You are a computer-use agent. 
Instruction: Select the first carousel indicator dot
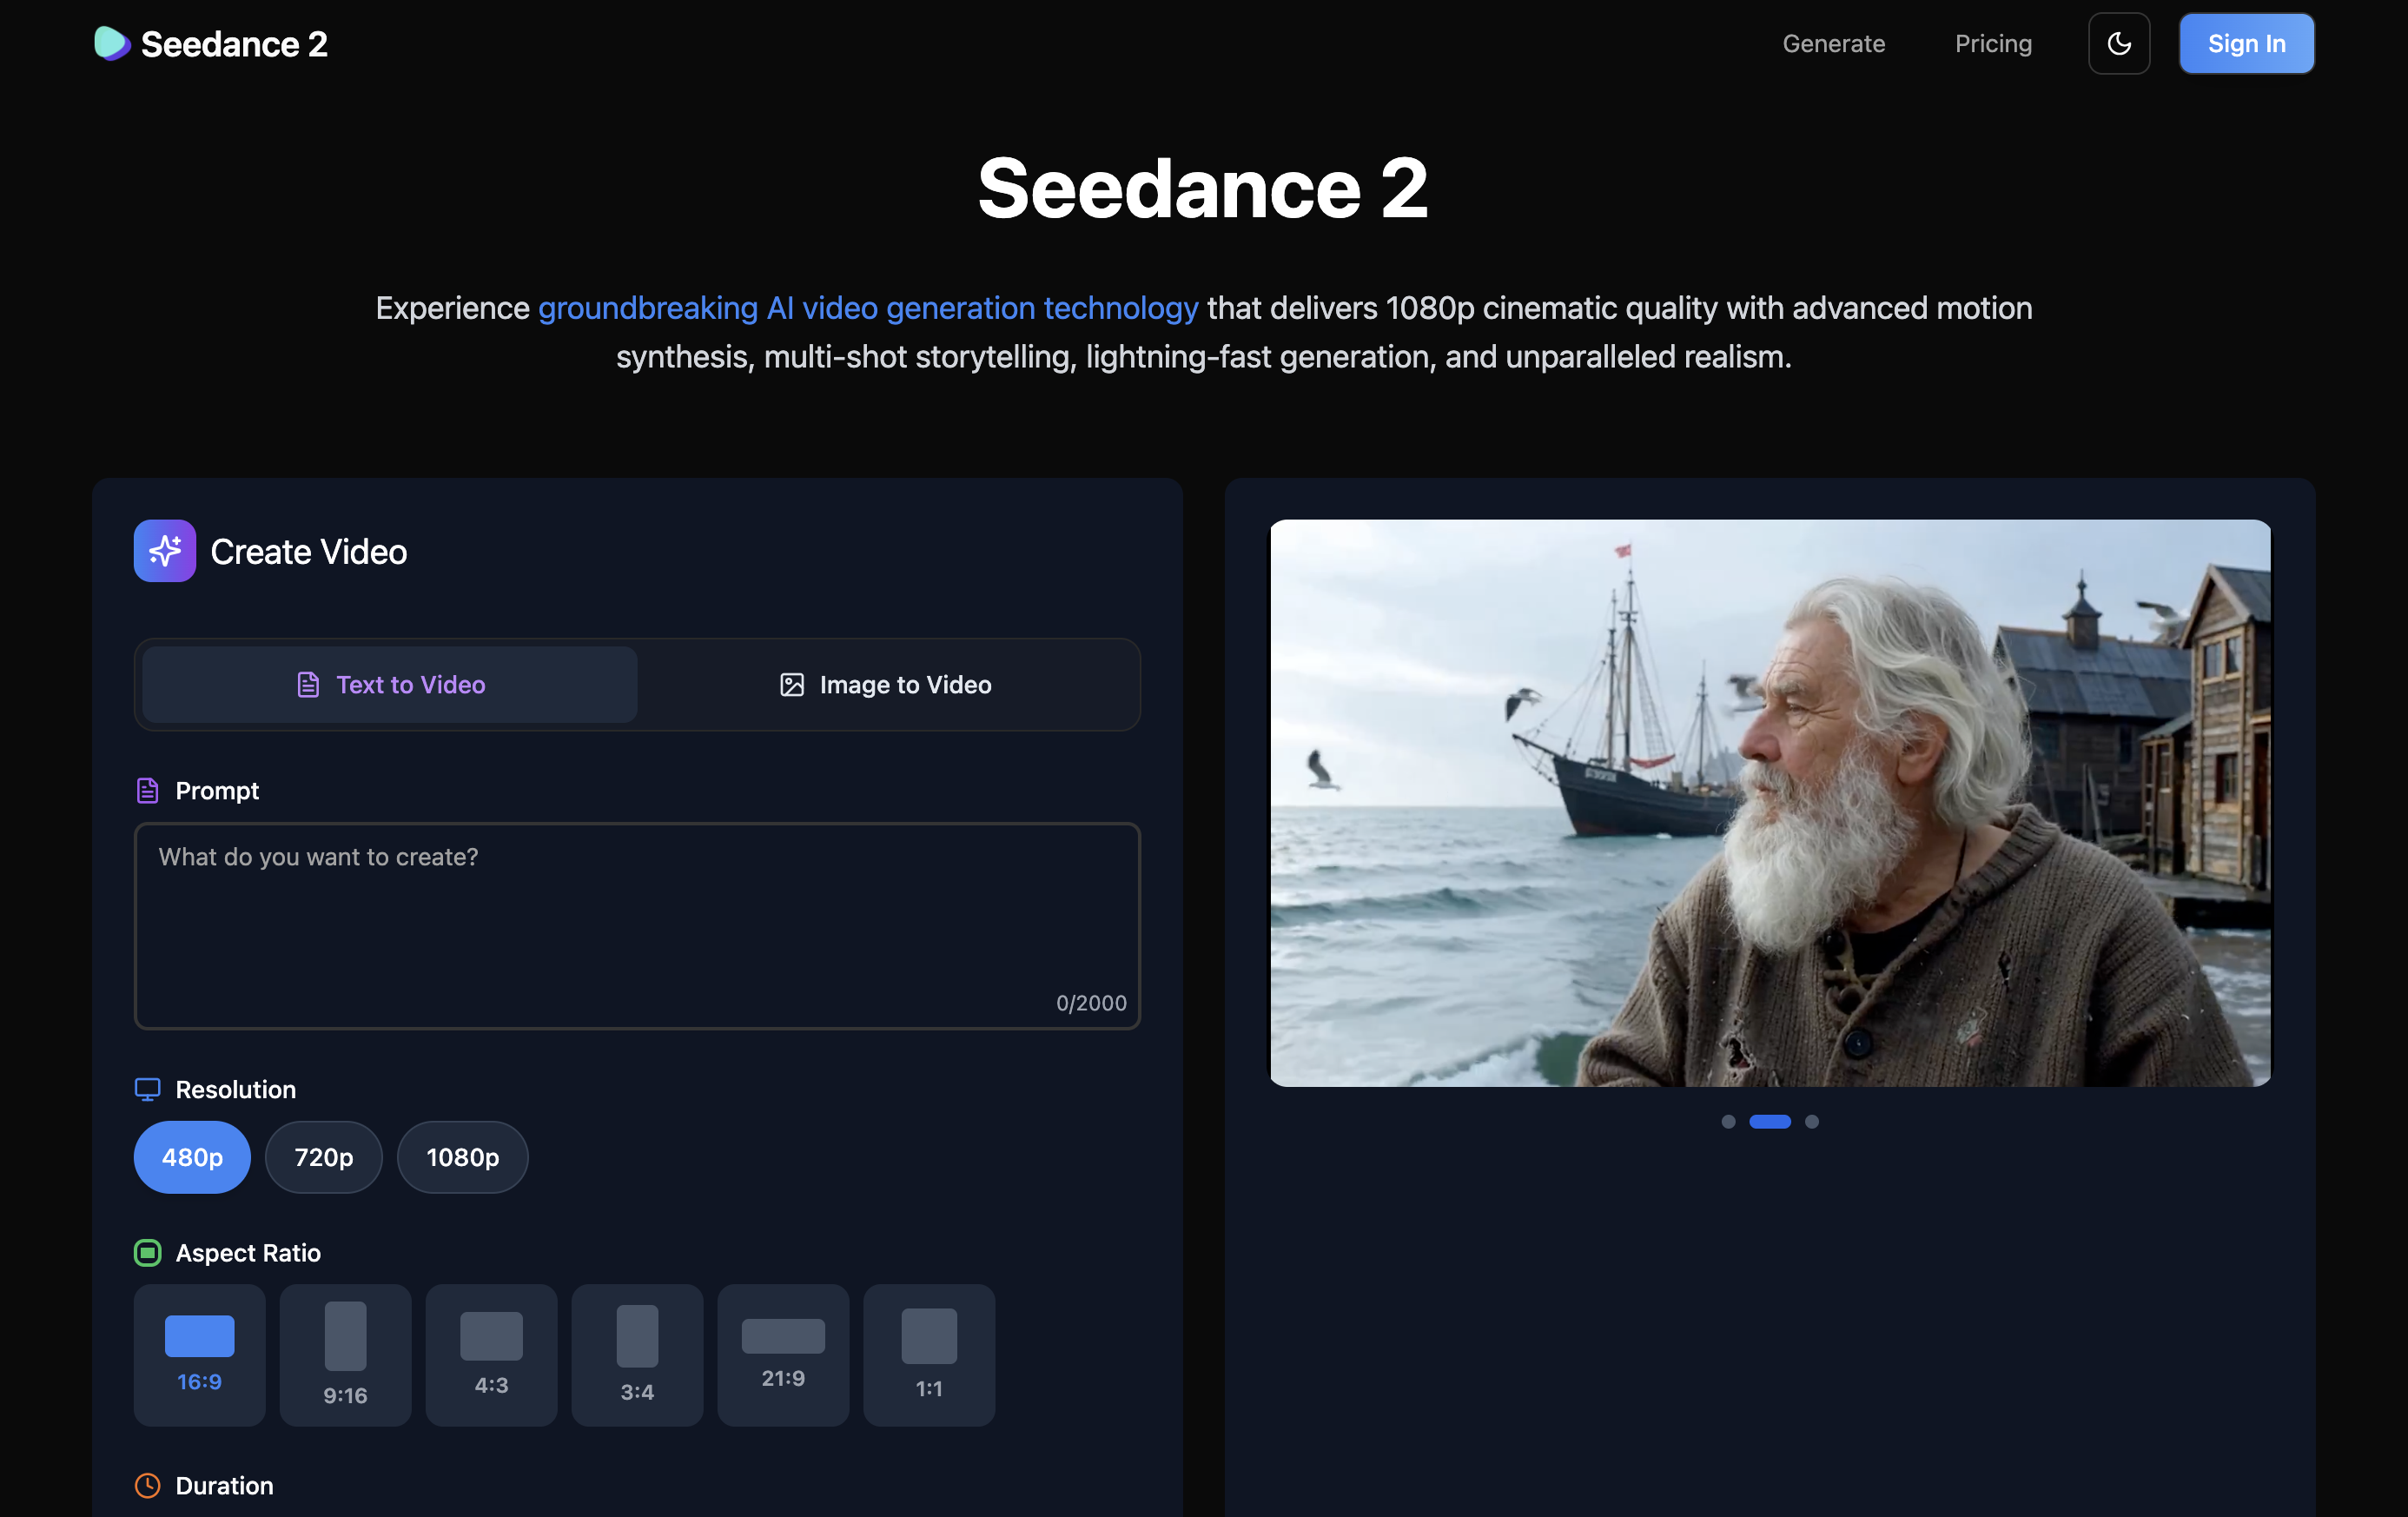(1729, 1122)
